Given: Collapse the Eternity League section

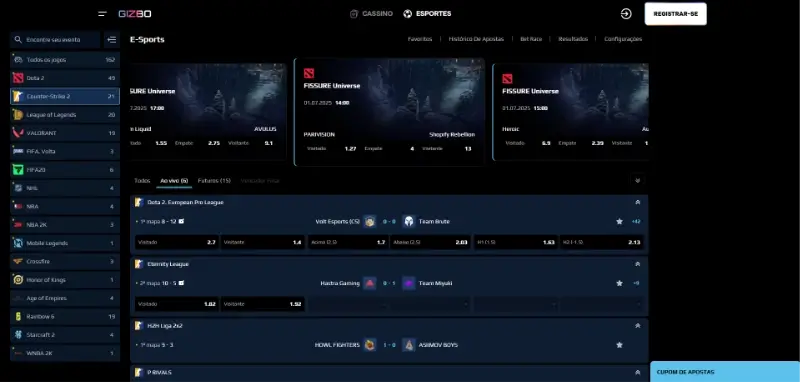Looking at the screenshot, I should pos(637,264).
